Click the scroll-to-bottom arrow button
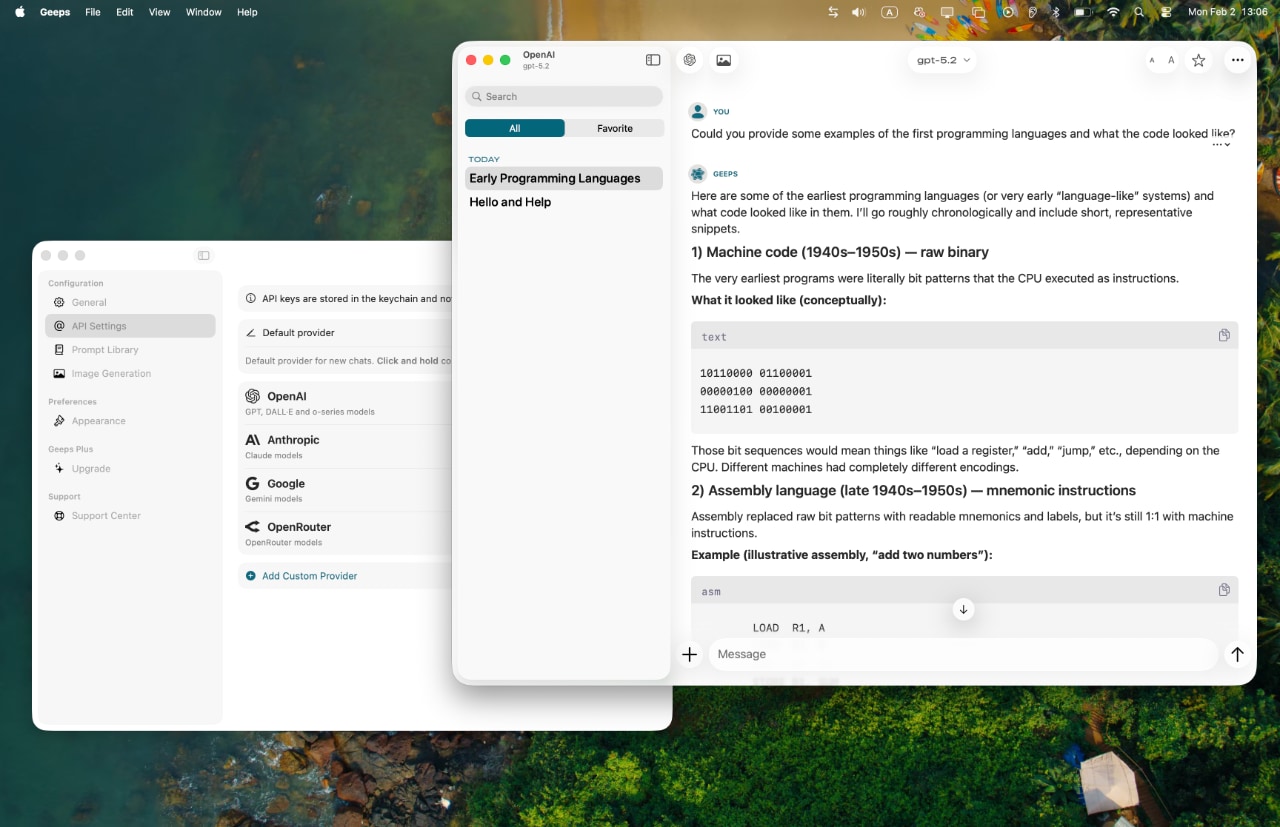Image resolution: width=1280 pixels, height=827 pixels. tap(963, 609)
